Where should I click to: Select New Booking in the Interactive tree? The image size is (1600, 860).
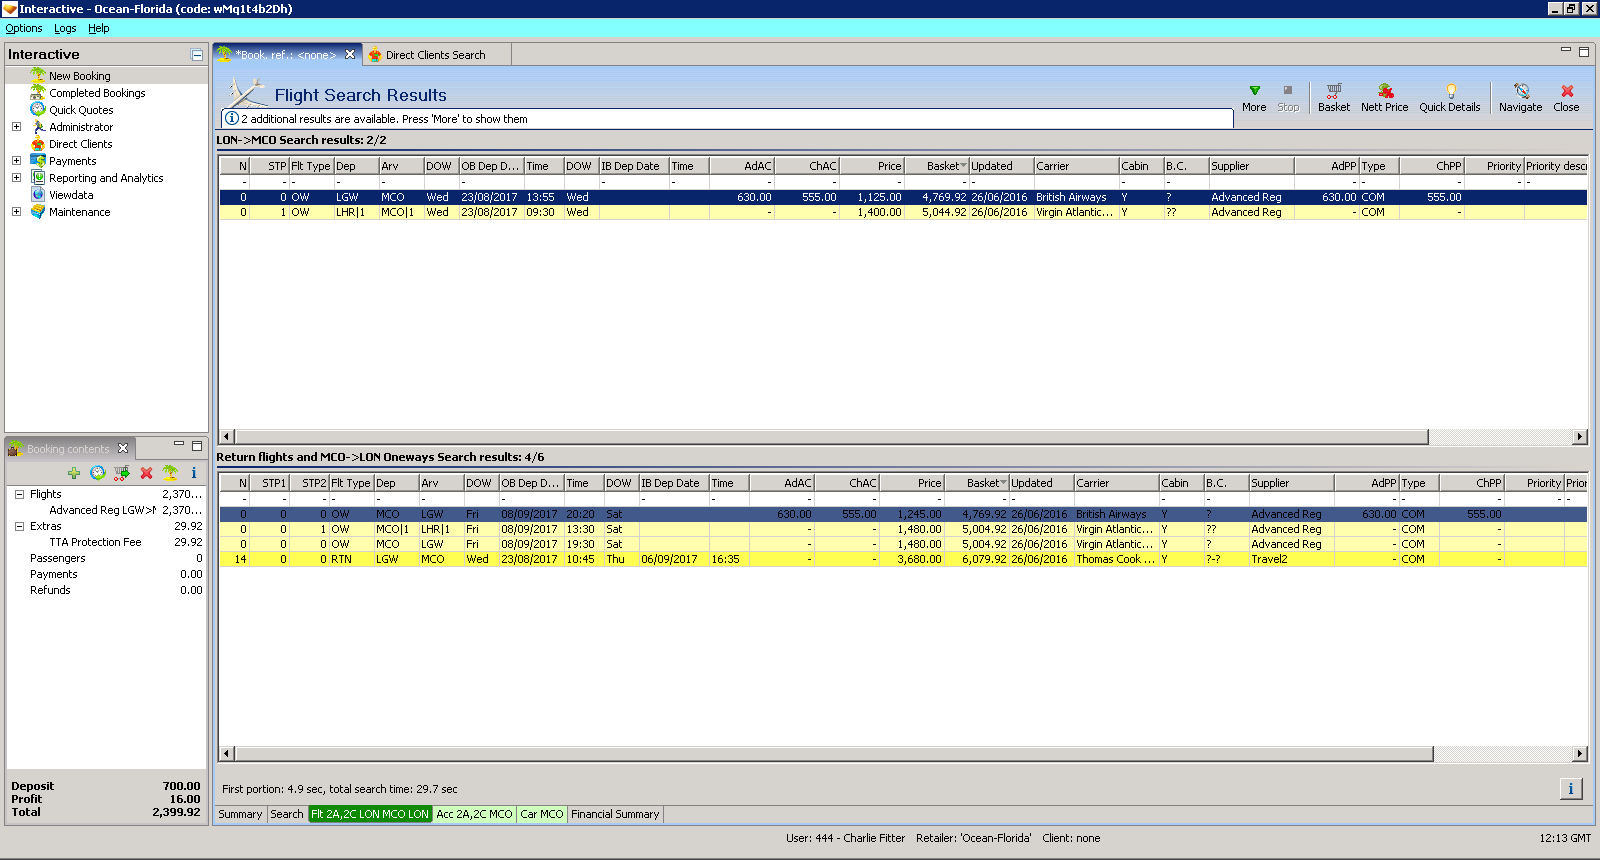pos(79,76)
